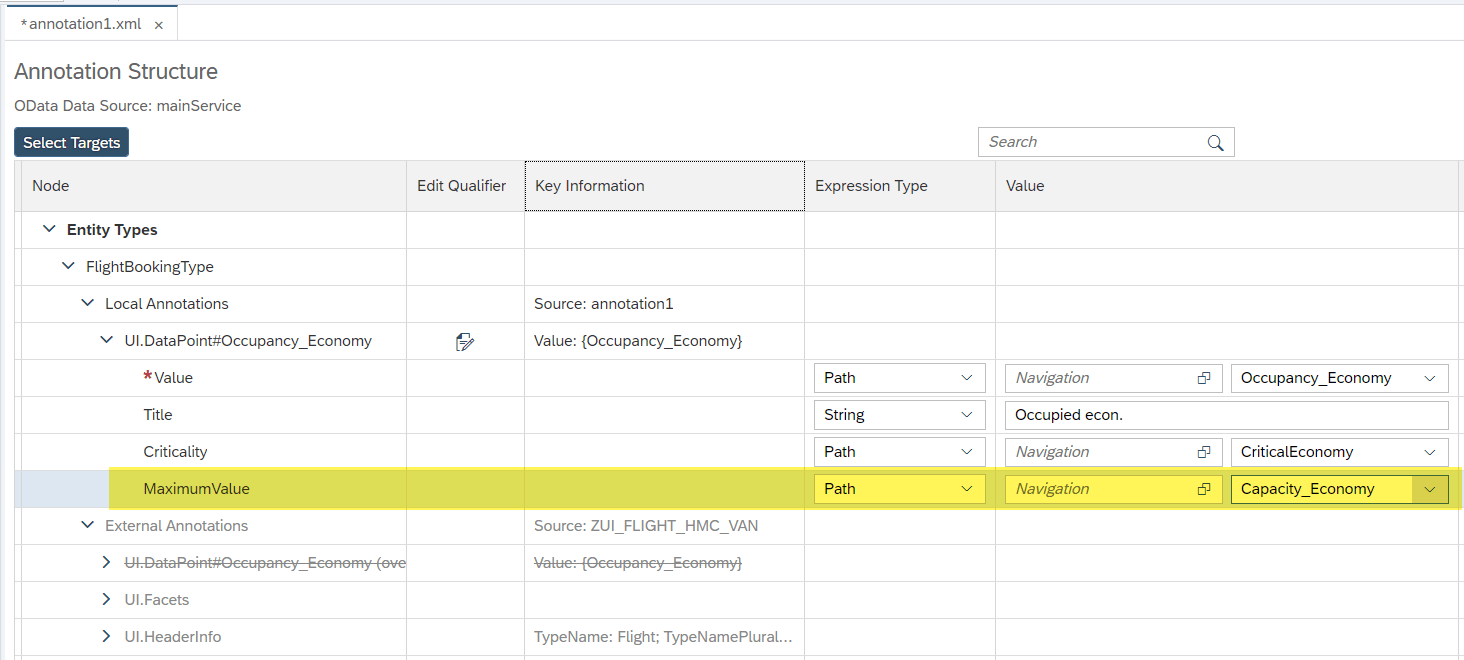Open the CriticalEconomy value dropdown
The height and width of the screenshot is (660, 1464).
tap(1430, 451)
